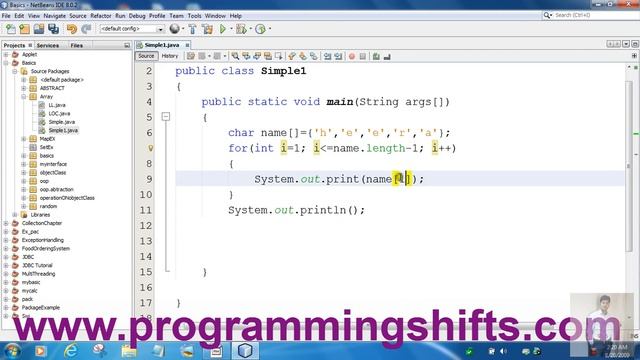
Task: Open the NetBeans taskbar icon
Action: tap(245, 351)
